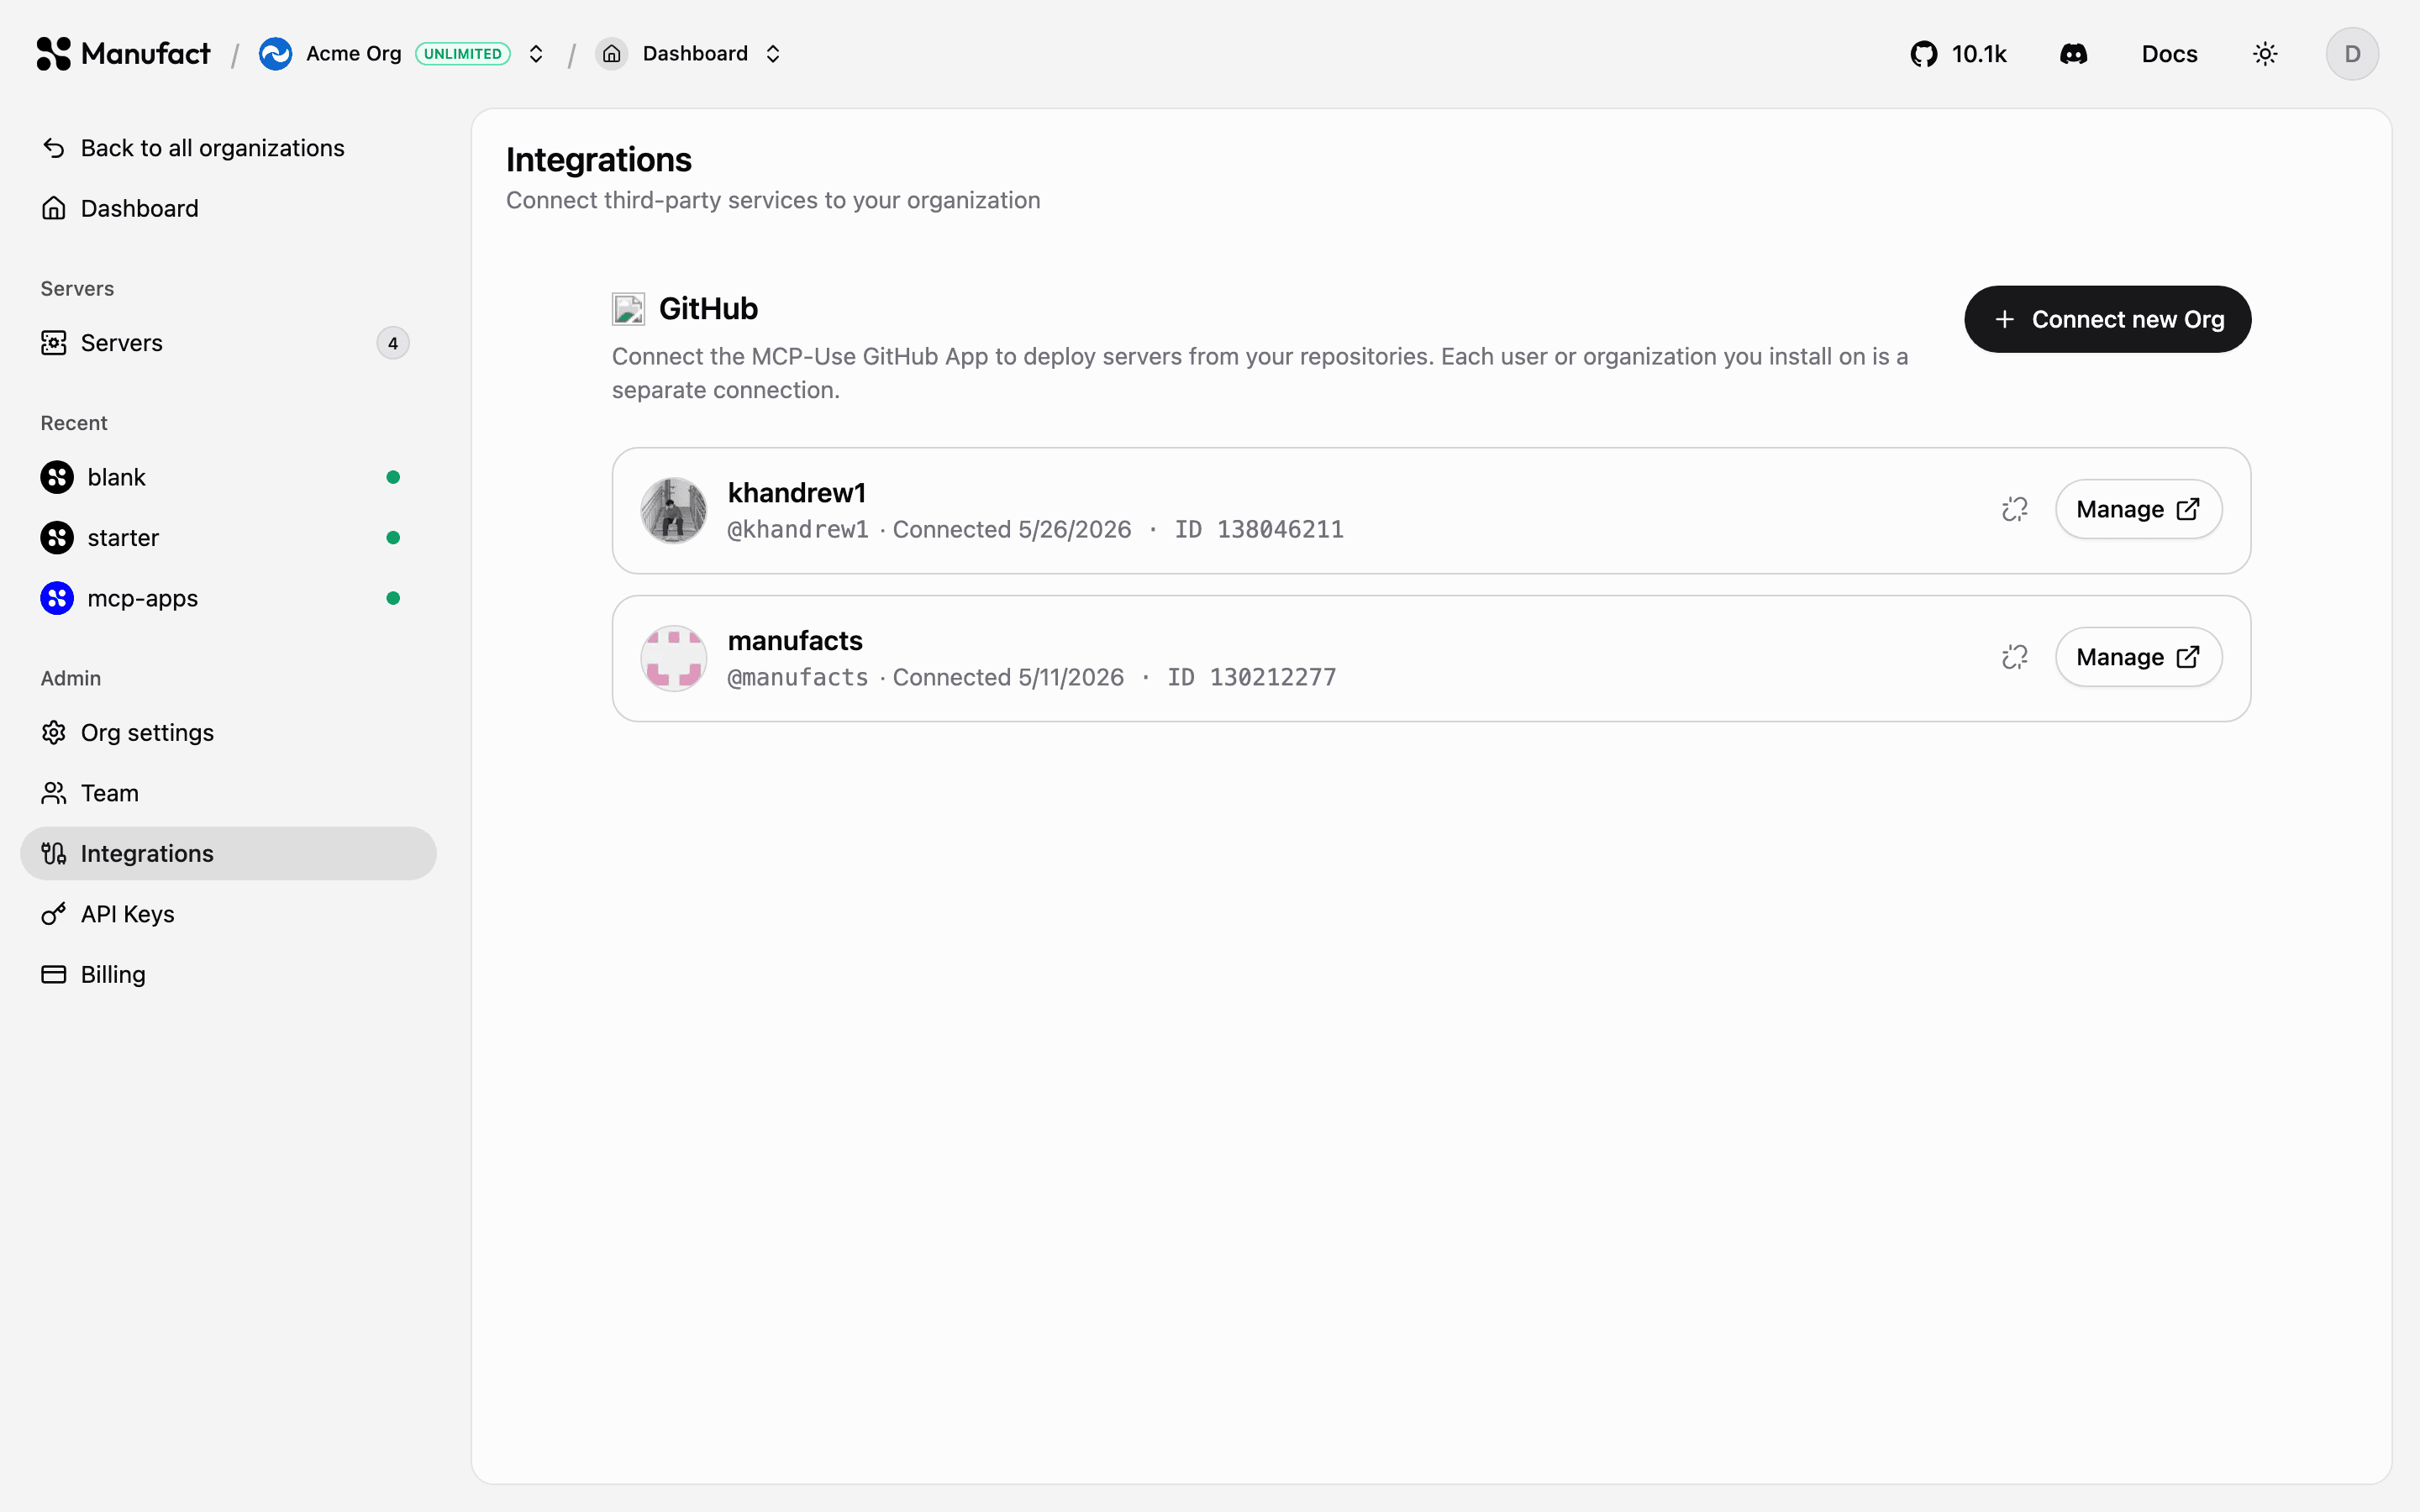
Task: Open the blank recent server
Action: [228, 477]
